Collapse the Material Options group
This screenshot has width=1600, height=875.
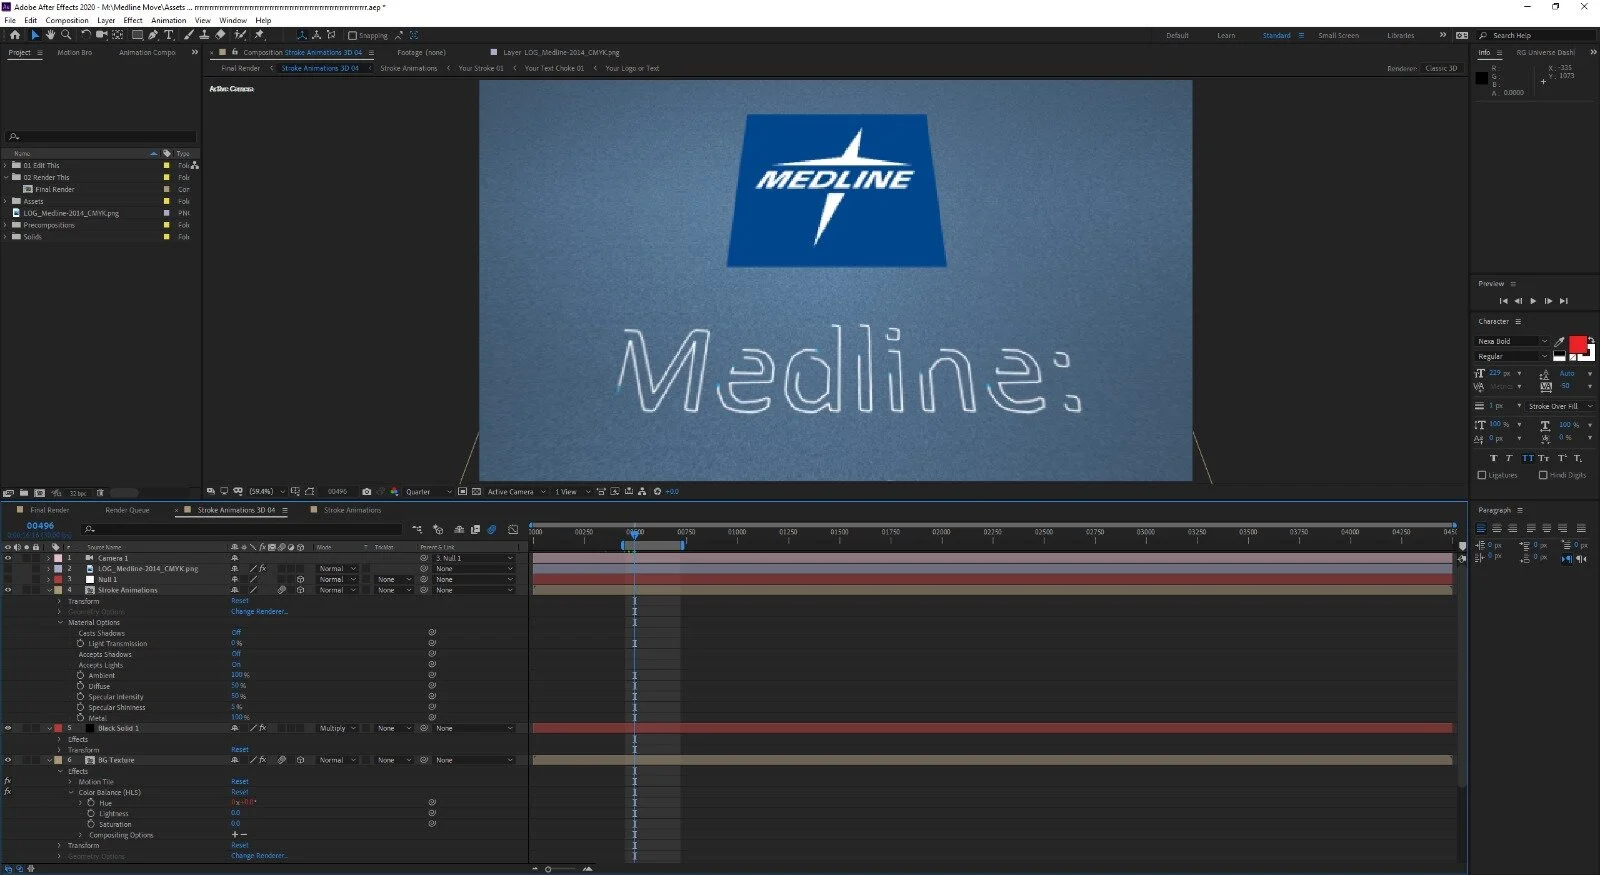coord(60,622)
